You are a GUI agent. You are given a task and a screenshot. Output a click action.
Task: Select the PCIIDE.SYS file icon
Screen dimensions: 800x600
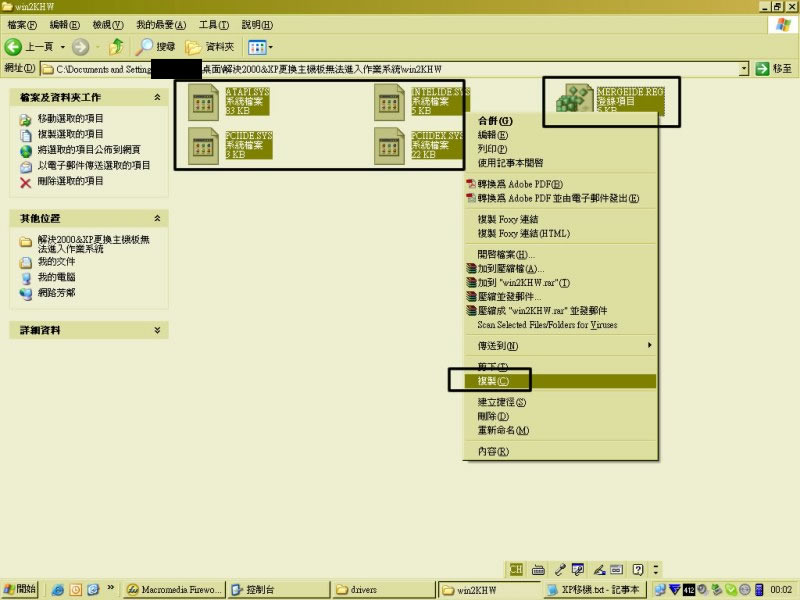click(203, 146)
